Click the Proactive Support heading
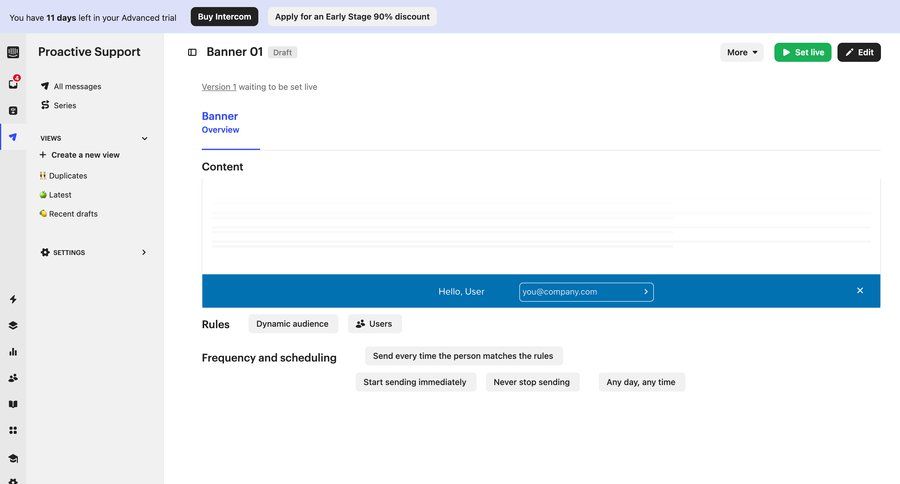 (89, 52)
